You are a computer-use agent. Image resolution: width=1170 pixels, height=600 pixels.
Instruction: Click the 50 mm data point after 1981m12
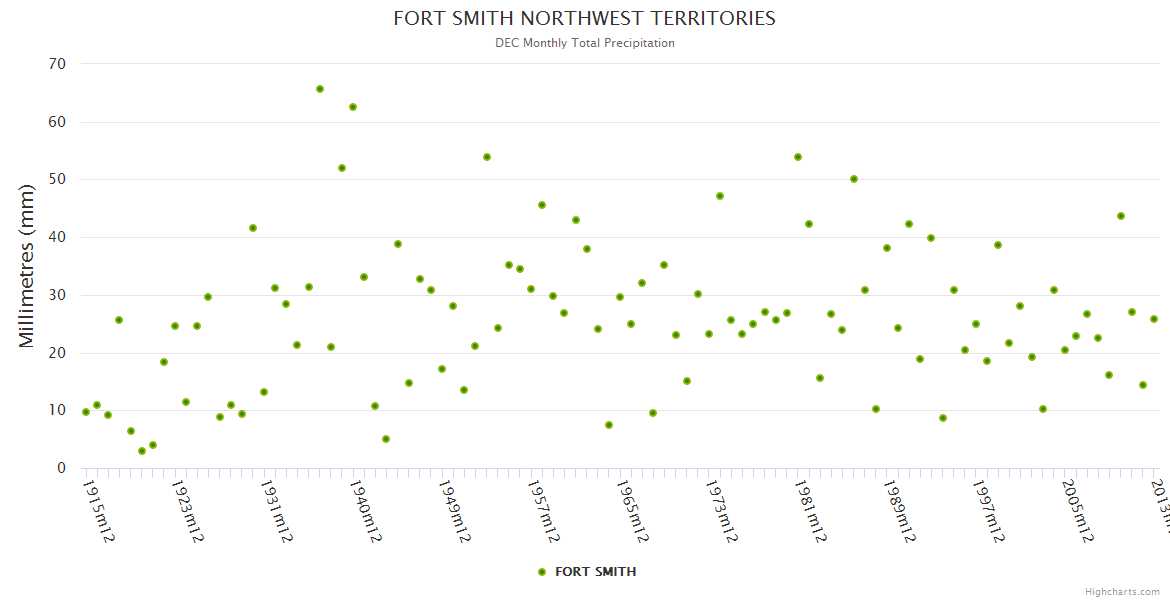(854, 179)
